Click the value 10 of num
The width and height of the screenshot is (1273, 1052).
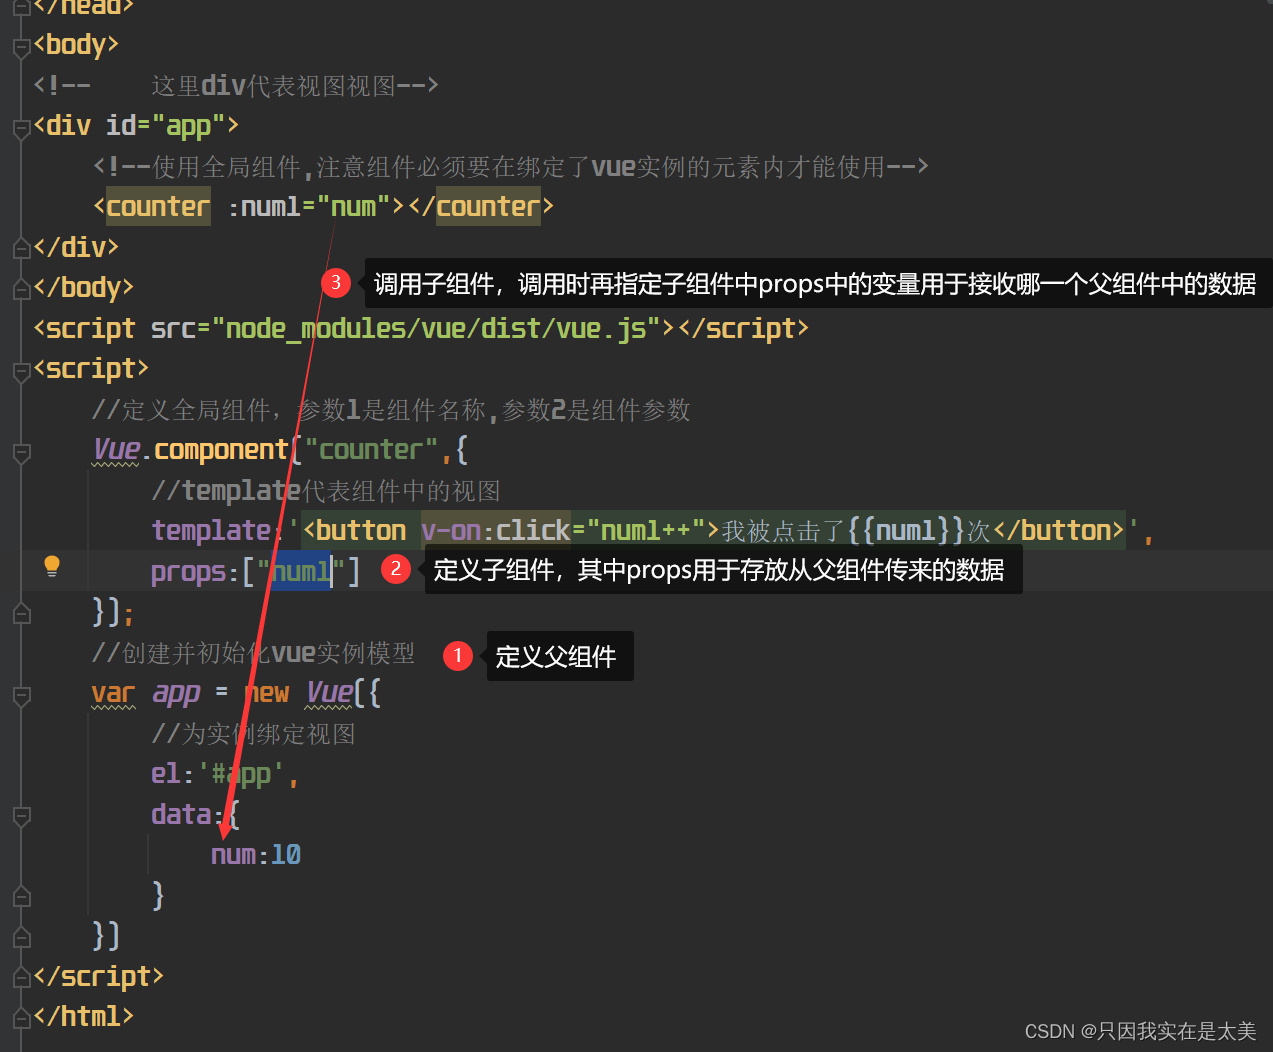point(286,855)
